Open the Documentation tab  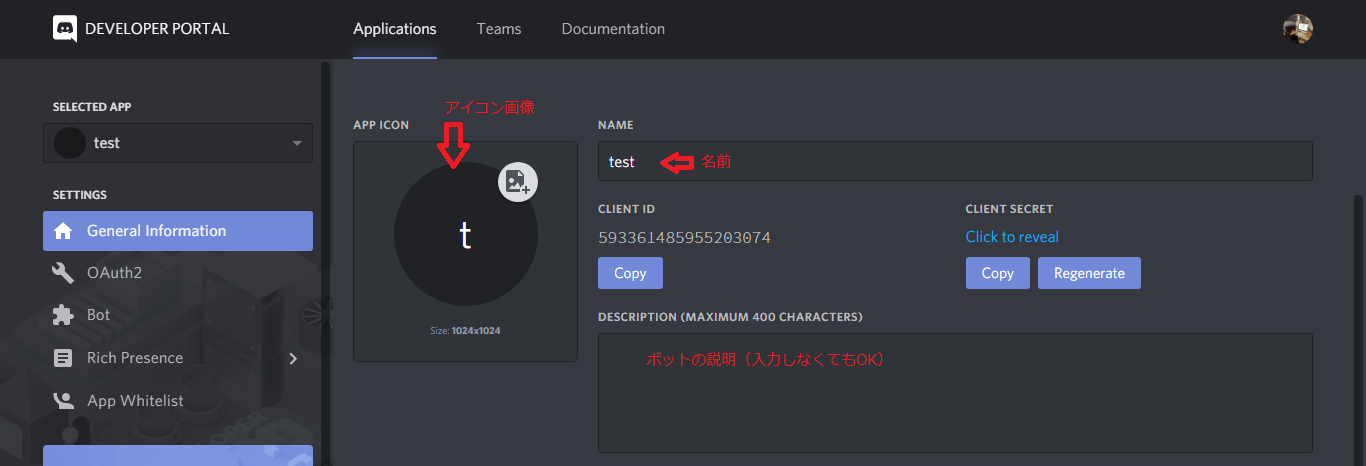613,29
